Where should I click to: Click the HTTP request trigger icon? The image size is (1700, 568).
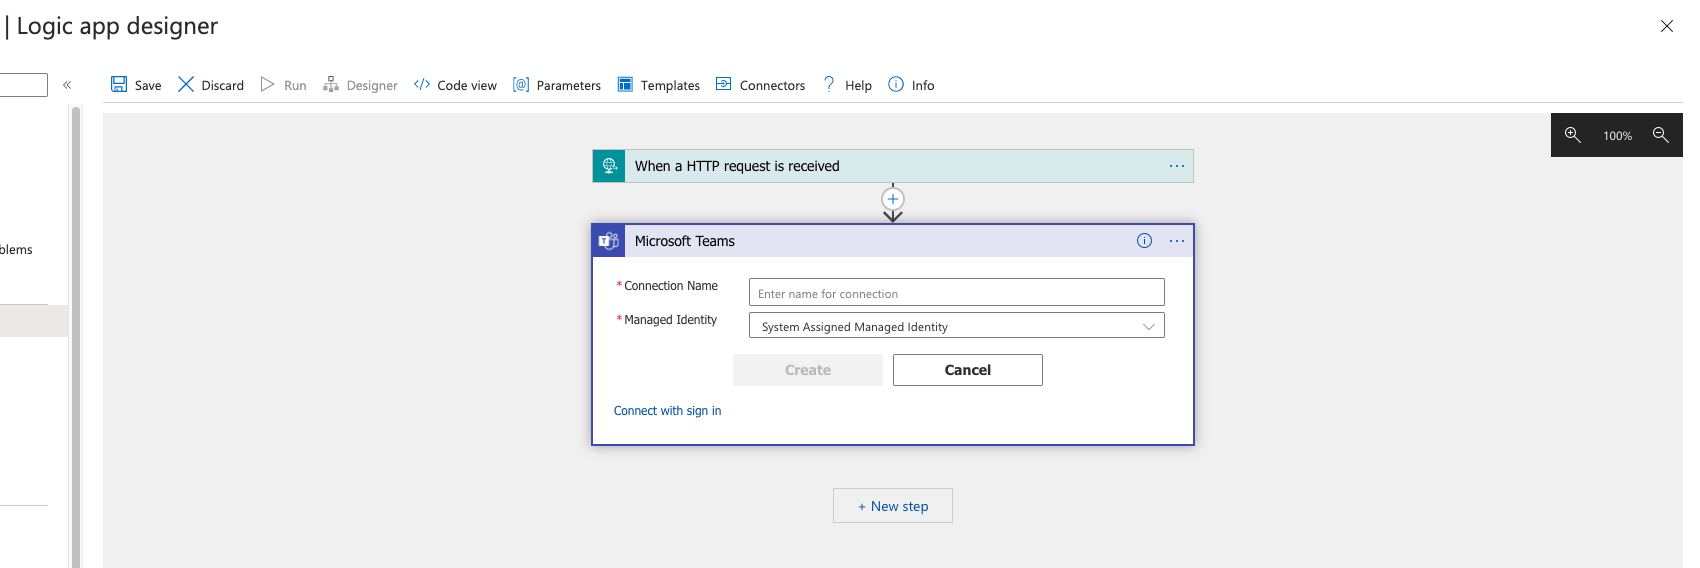click(609, 166)
